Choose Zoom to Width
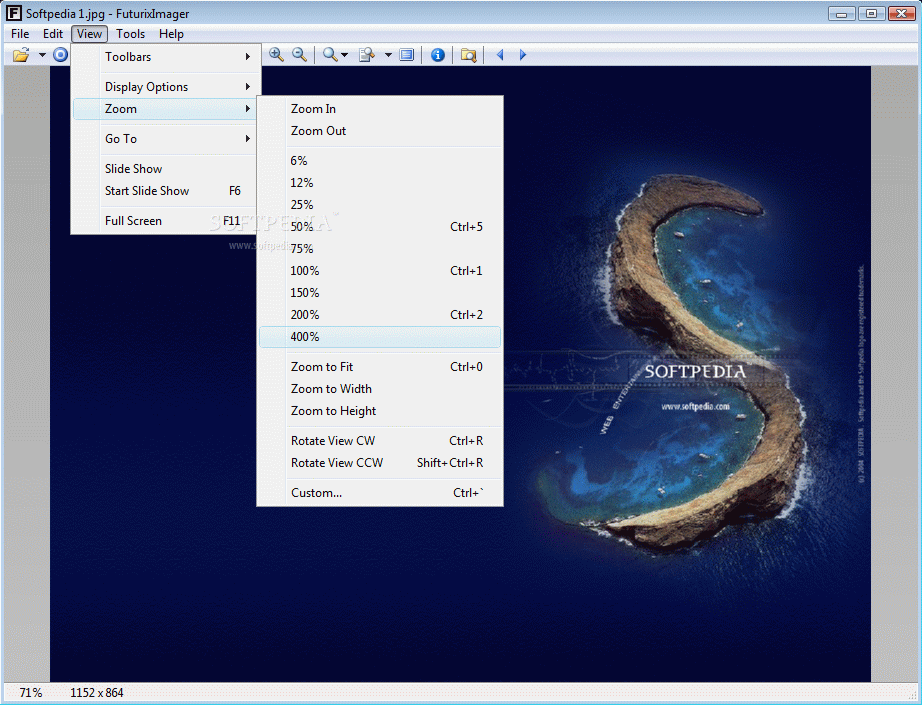 (x=380, y=389)
